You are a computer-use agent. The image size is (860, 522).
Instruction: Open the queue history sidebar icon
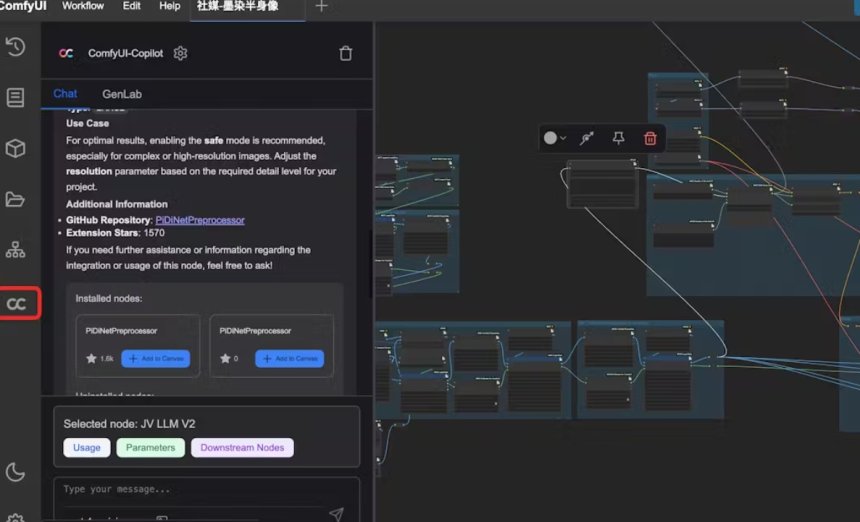[x=15, y=47]
